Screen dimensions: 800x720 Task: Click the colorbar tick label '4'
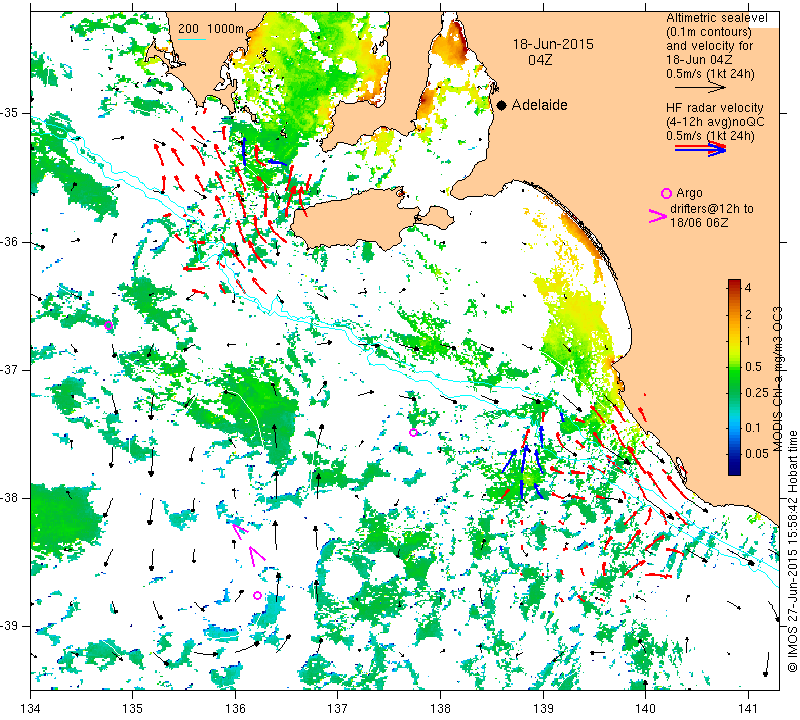click(748, 288)
